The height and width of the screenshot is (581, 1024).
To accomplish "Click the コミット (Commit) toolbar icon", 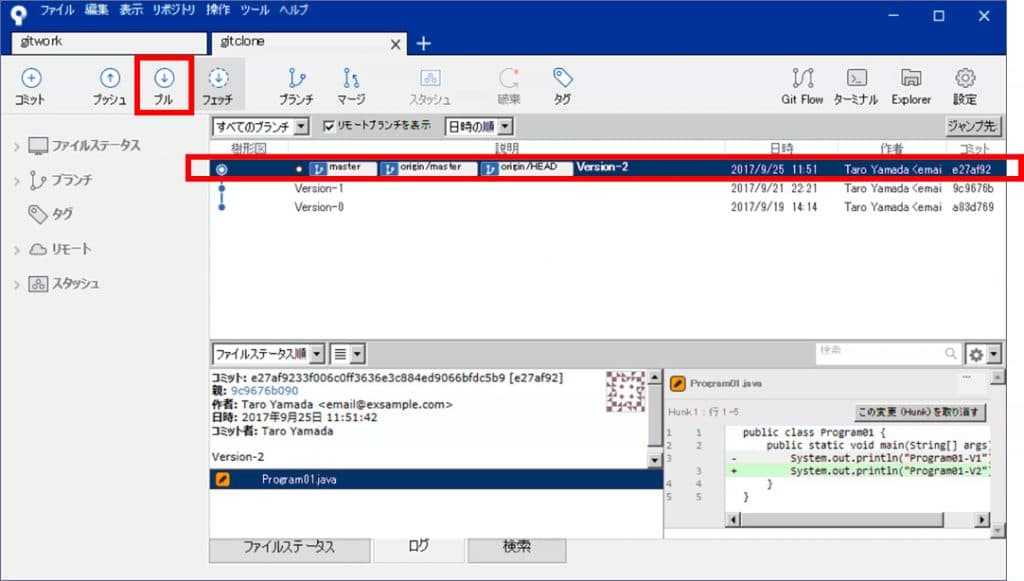I will click(x=30, y=85).
